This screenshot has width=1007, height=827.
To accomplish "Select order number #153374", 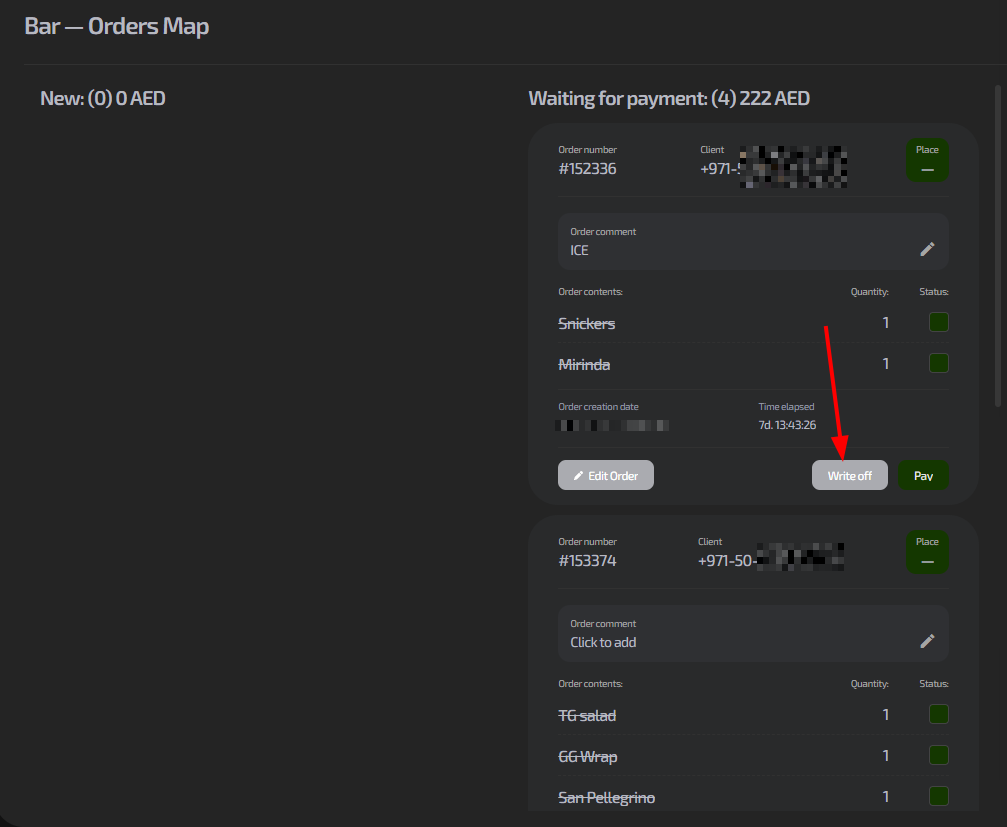I will (x=587, y=561).
